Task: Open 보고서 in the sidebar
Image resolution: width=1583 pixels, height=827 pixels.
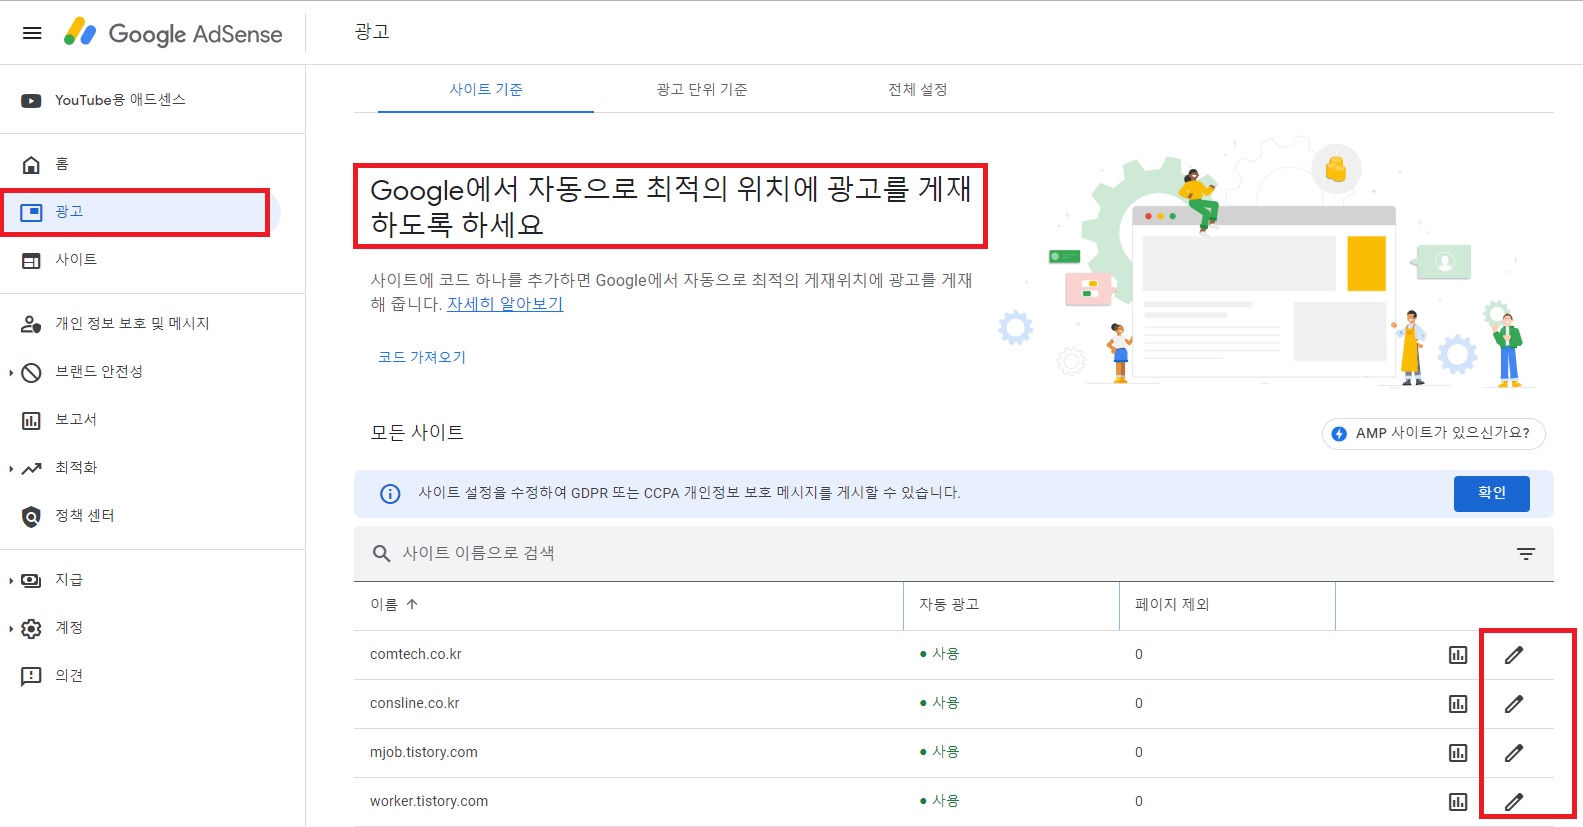Action: pos(76,420)
